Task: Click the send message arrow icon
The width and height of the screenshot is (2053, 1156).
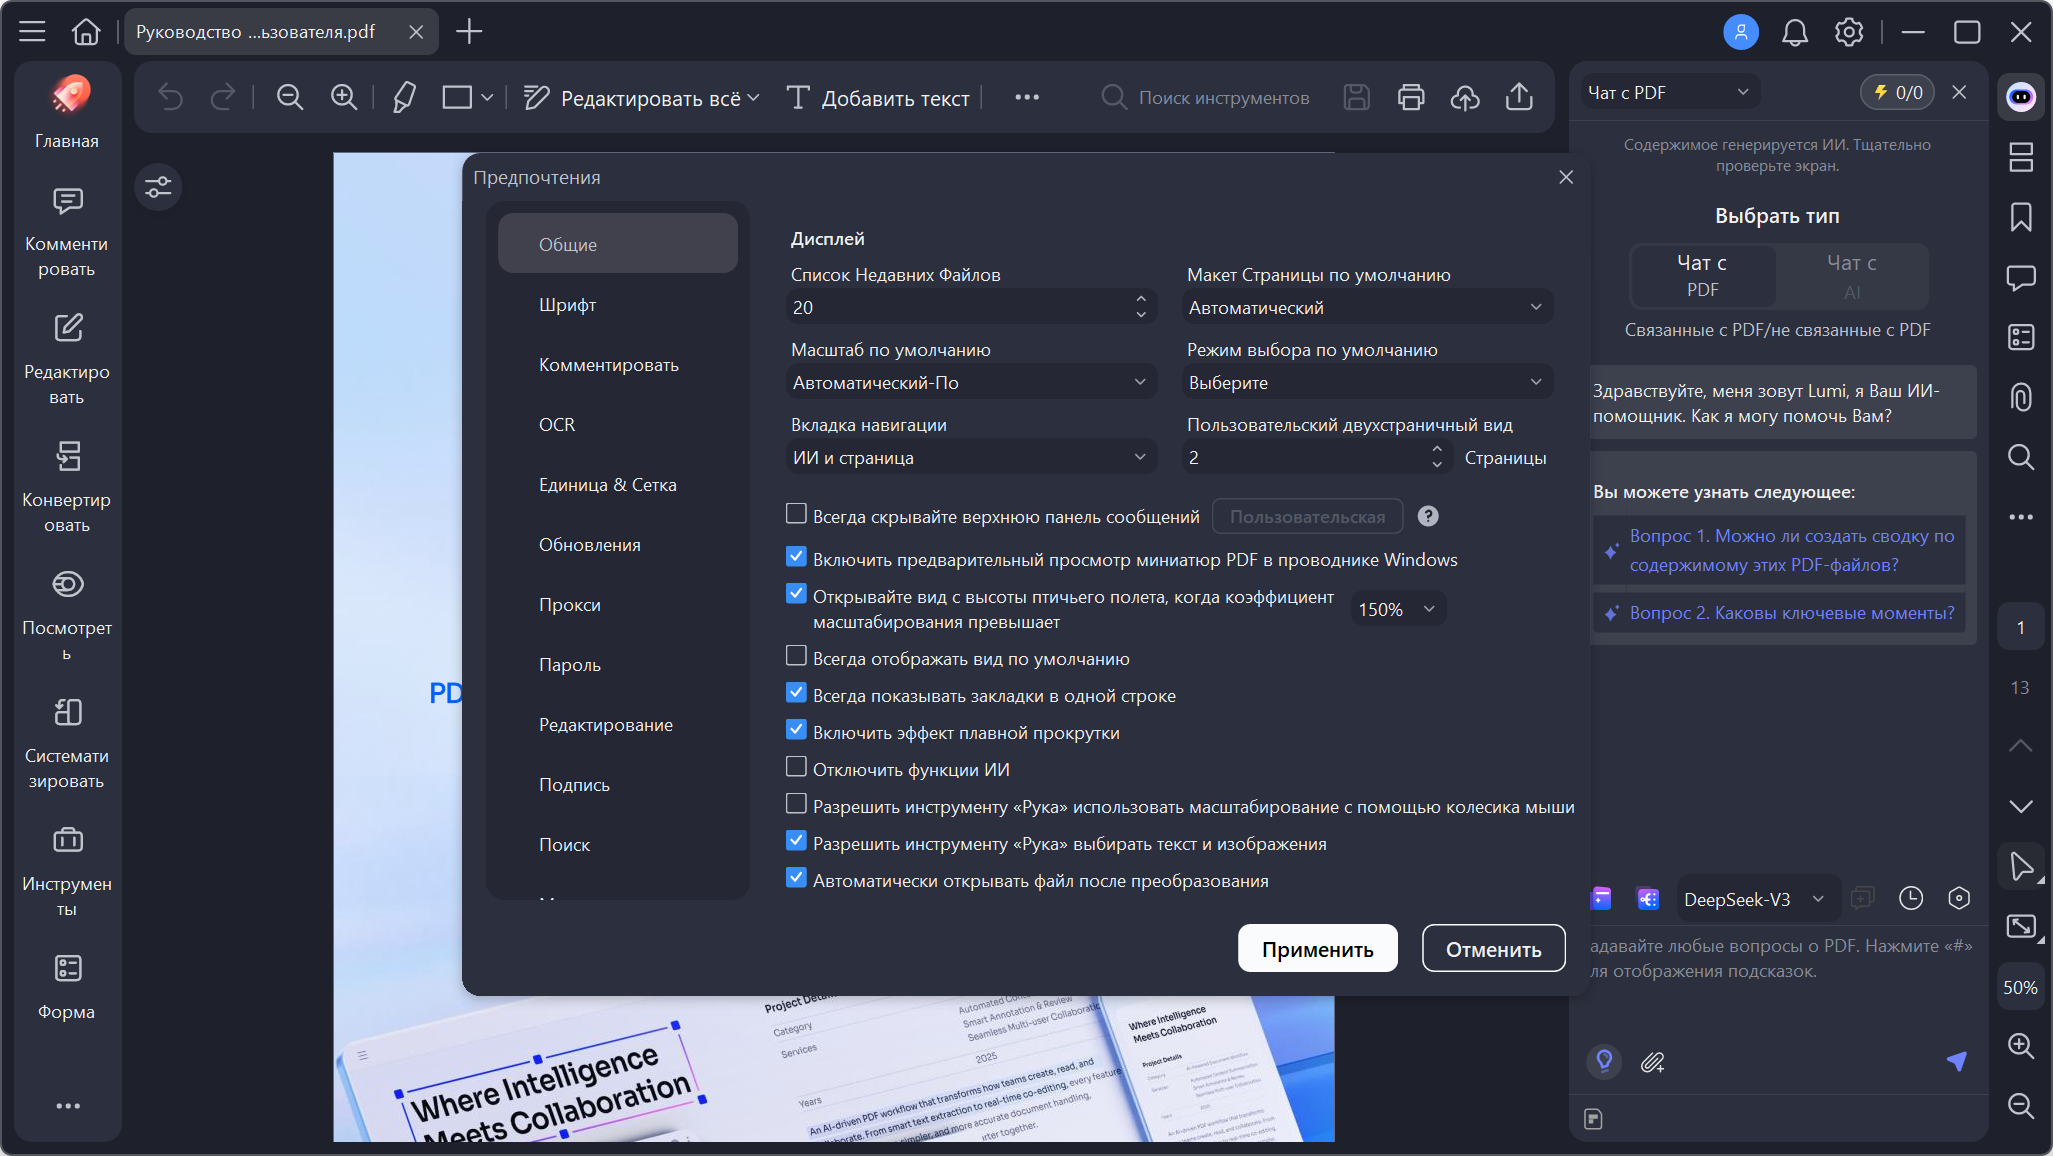Action: click(1957, 1061)
